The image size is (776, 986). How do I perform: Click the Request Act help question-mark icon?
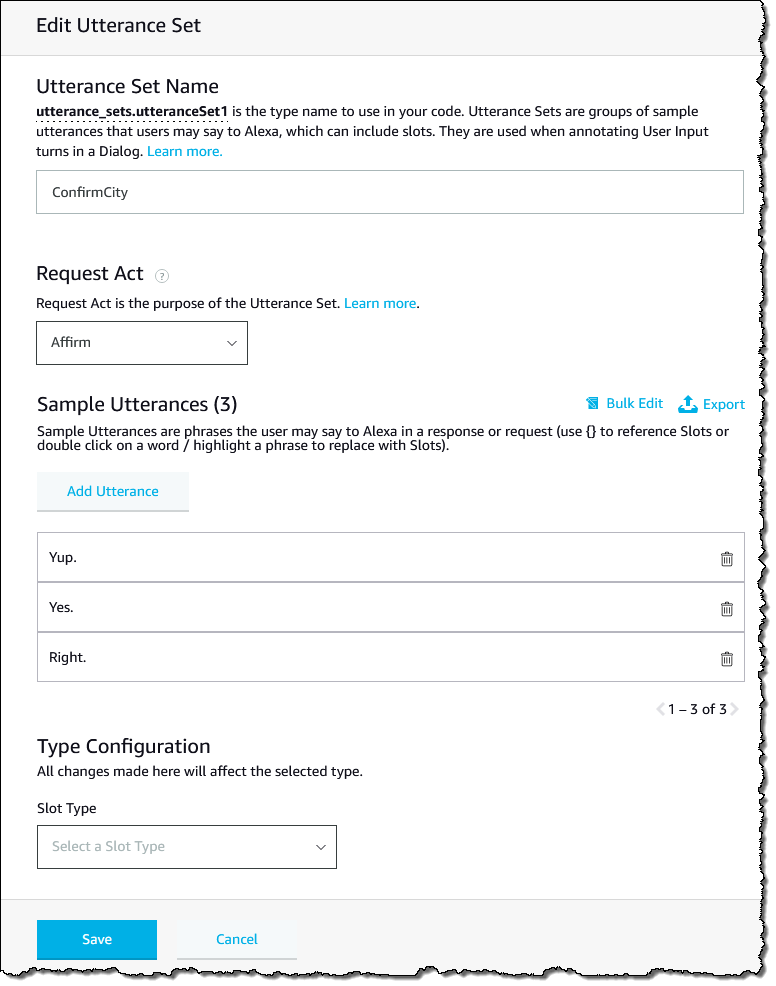pyautogui.click(x=162, y=276)
